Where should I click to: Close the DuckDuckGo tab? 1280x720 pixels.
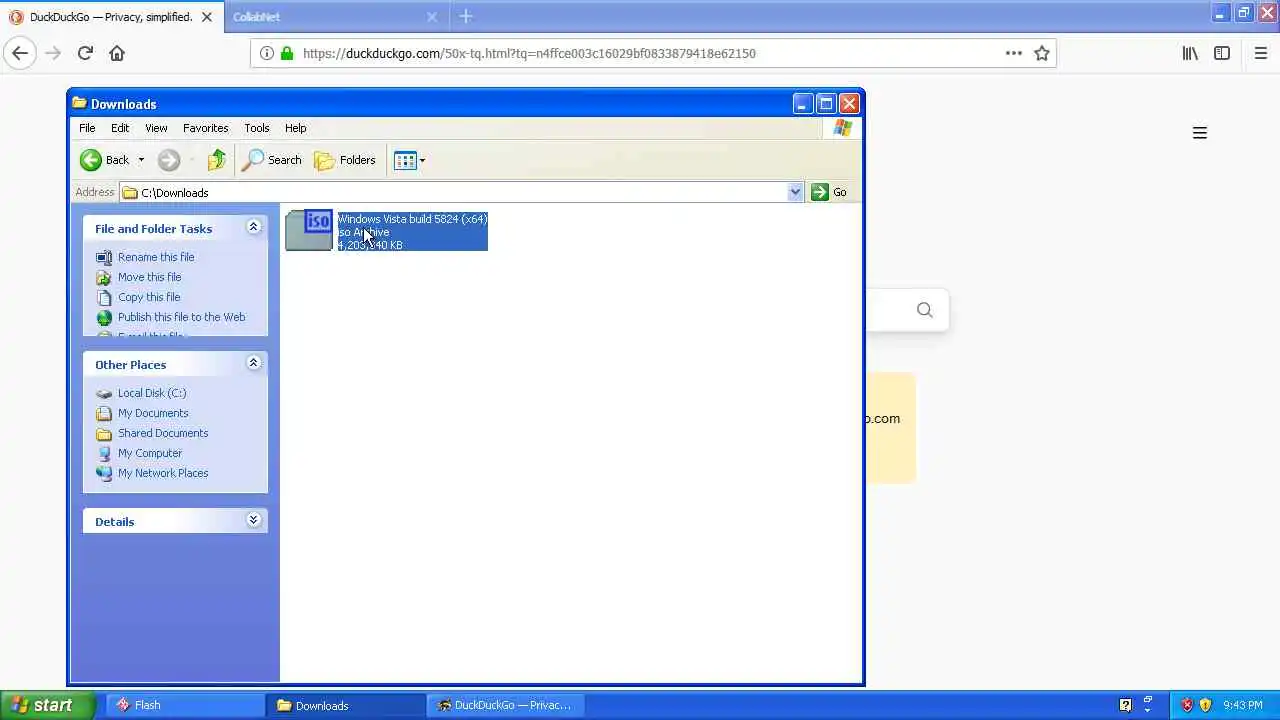click(x=207, y=17)
